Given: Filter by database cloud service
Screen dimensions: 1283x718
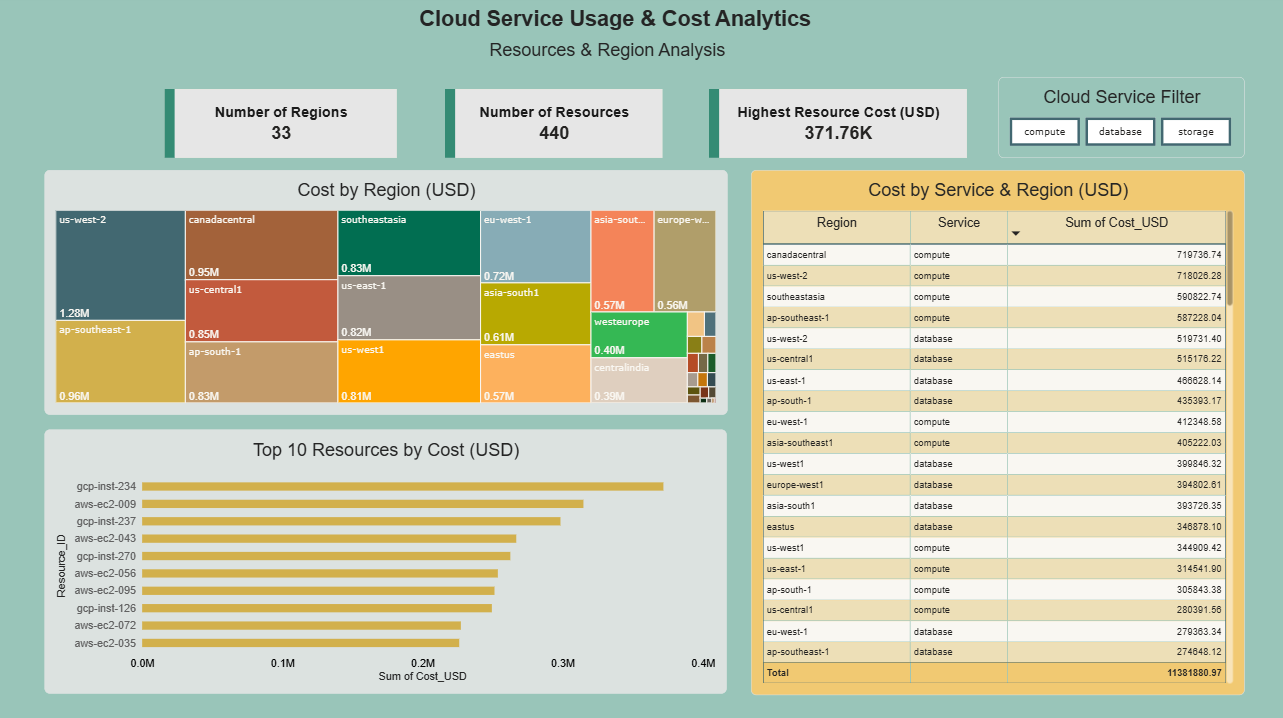Looking at the screenshot, I should click(1120, 132).
